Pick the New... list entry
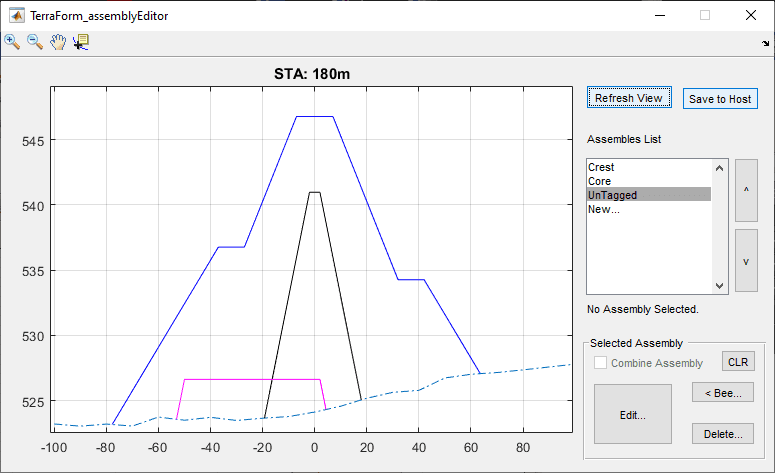Viewport: 775px width, 473px height. pyautogui.click(x=605, y=209)
